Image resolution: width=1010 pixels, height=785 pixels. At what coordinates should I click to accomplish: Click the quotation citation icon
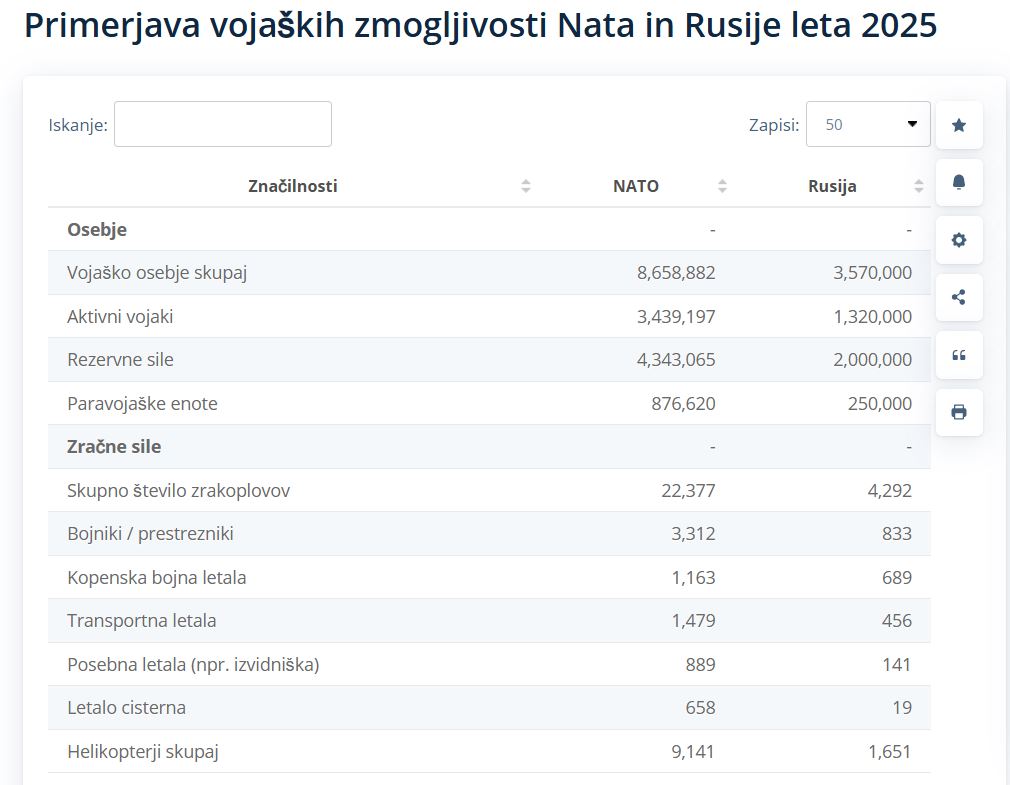958,355
